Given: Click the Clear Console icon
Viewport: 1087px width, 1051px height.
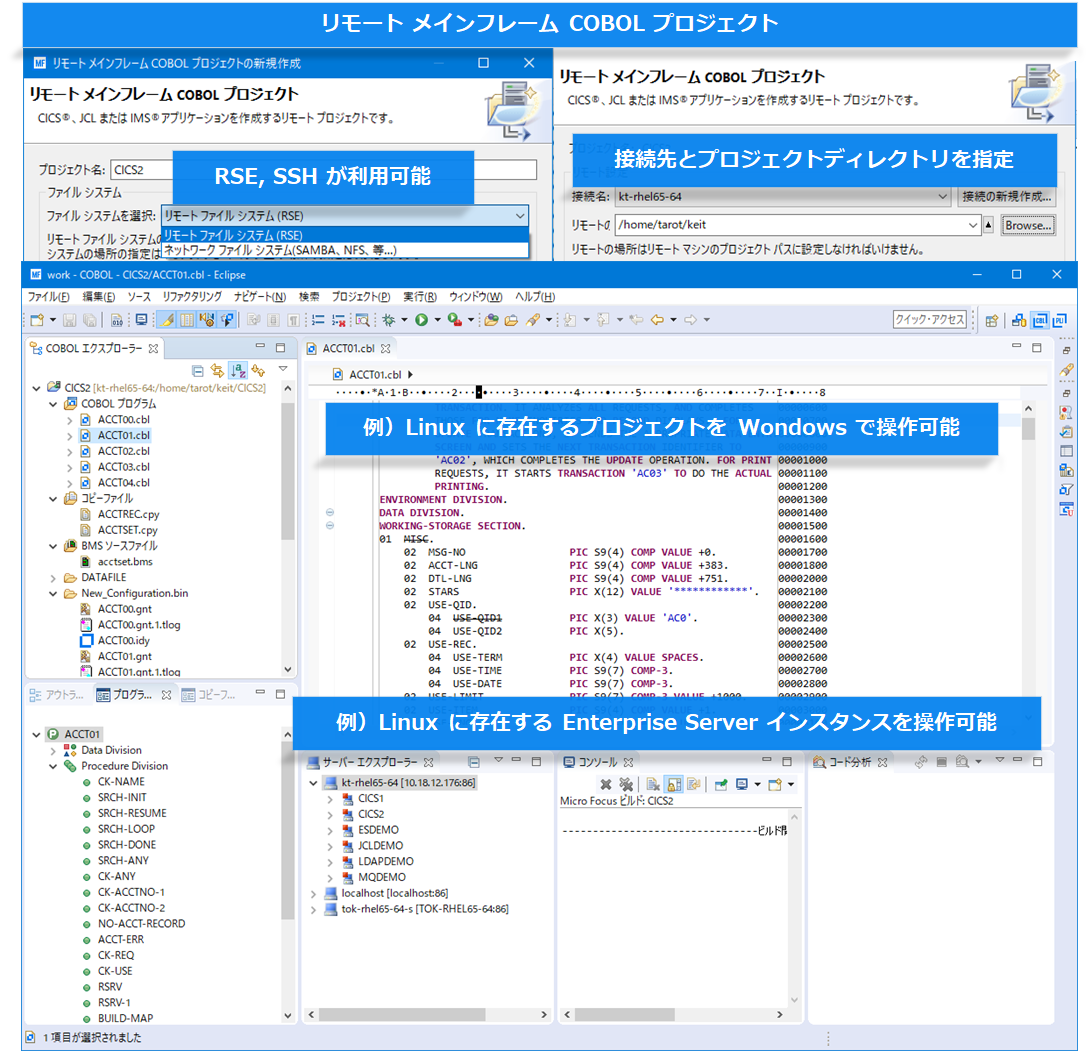Looking at the screenshot, I should pos(653,784).
